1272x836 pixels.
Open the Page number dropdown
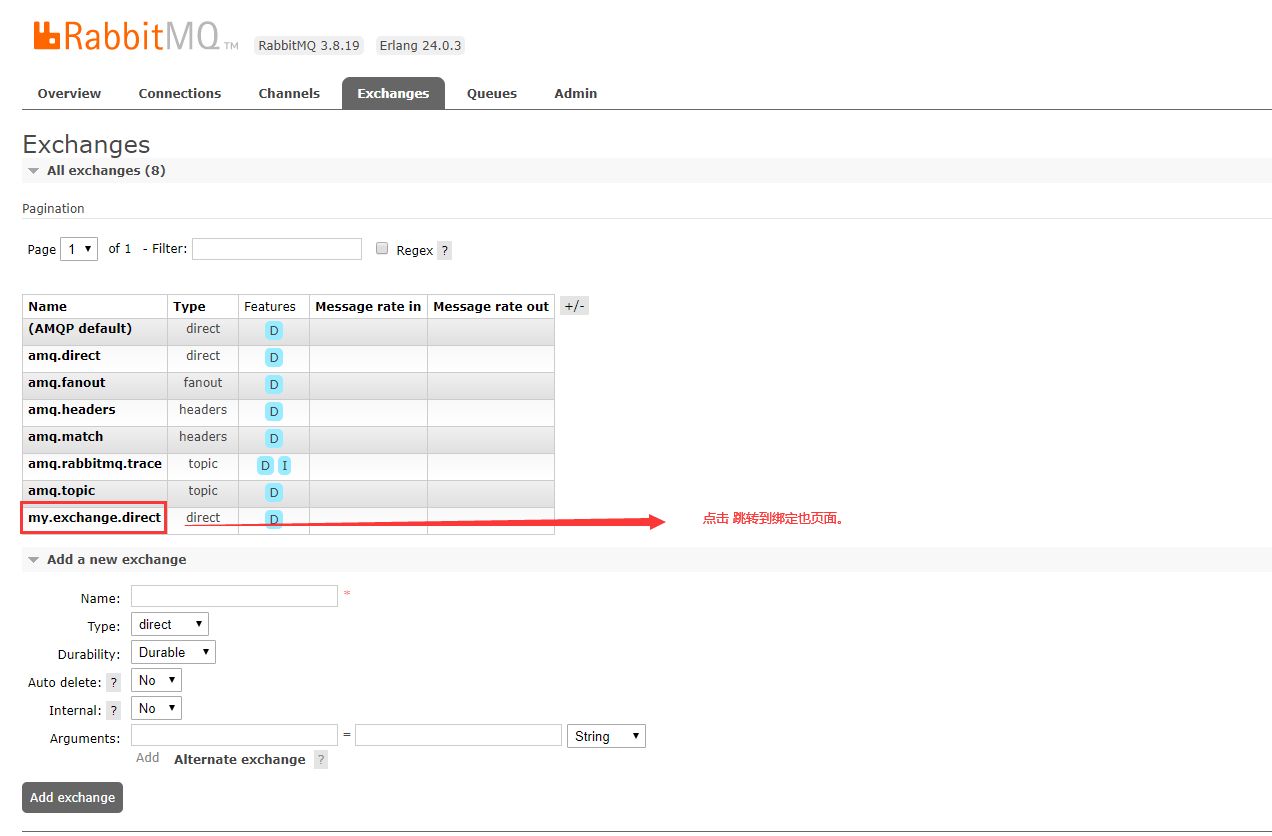[x=79, y=249]
